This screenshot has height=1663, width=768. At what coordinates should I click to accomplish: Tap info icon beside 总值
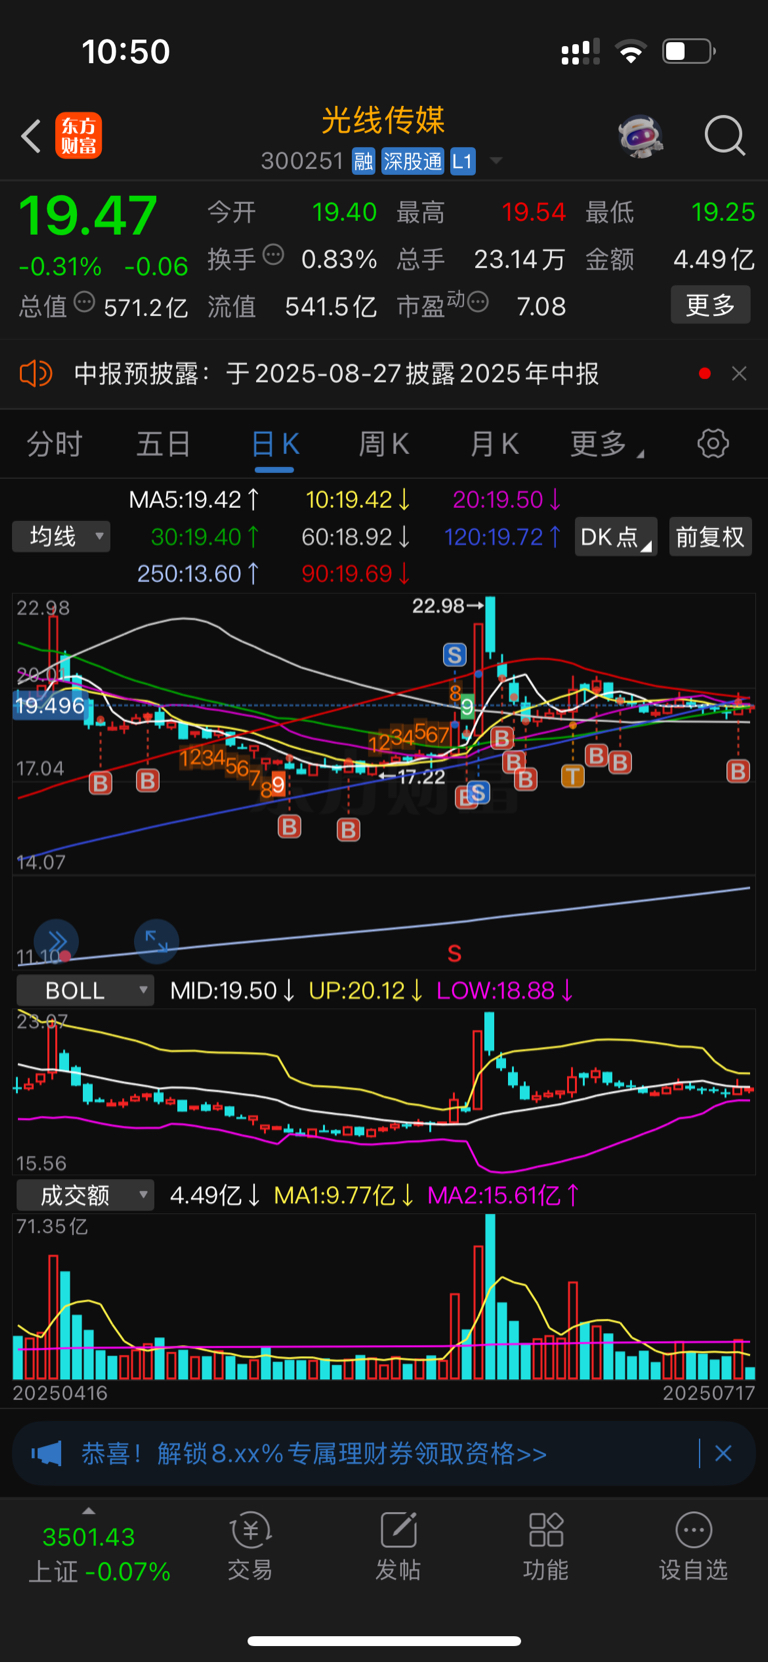pyautogui.click(x=85, y=302)
